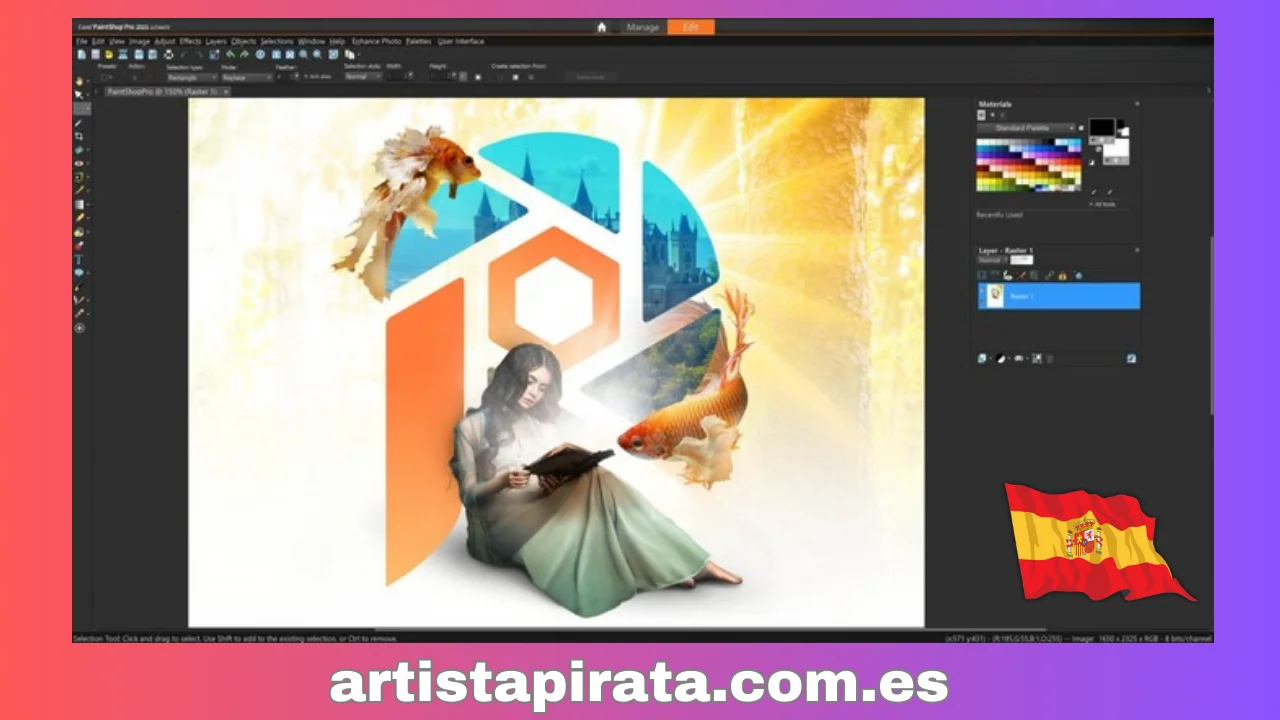The height and width of the screenshot is (720, 1280).
Task: Open the User Interface menu
Action: coord(461,41)
